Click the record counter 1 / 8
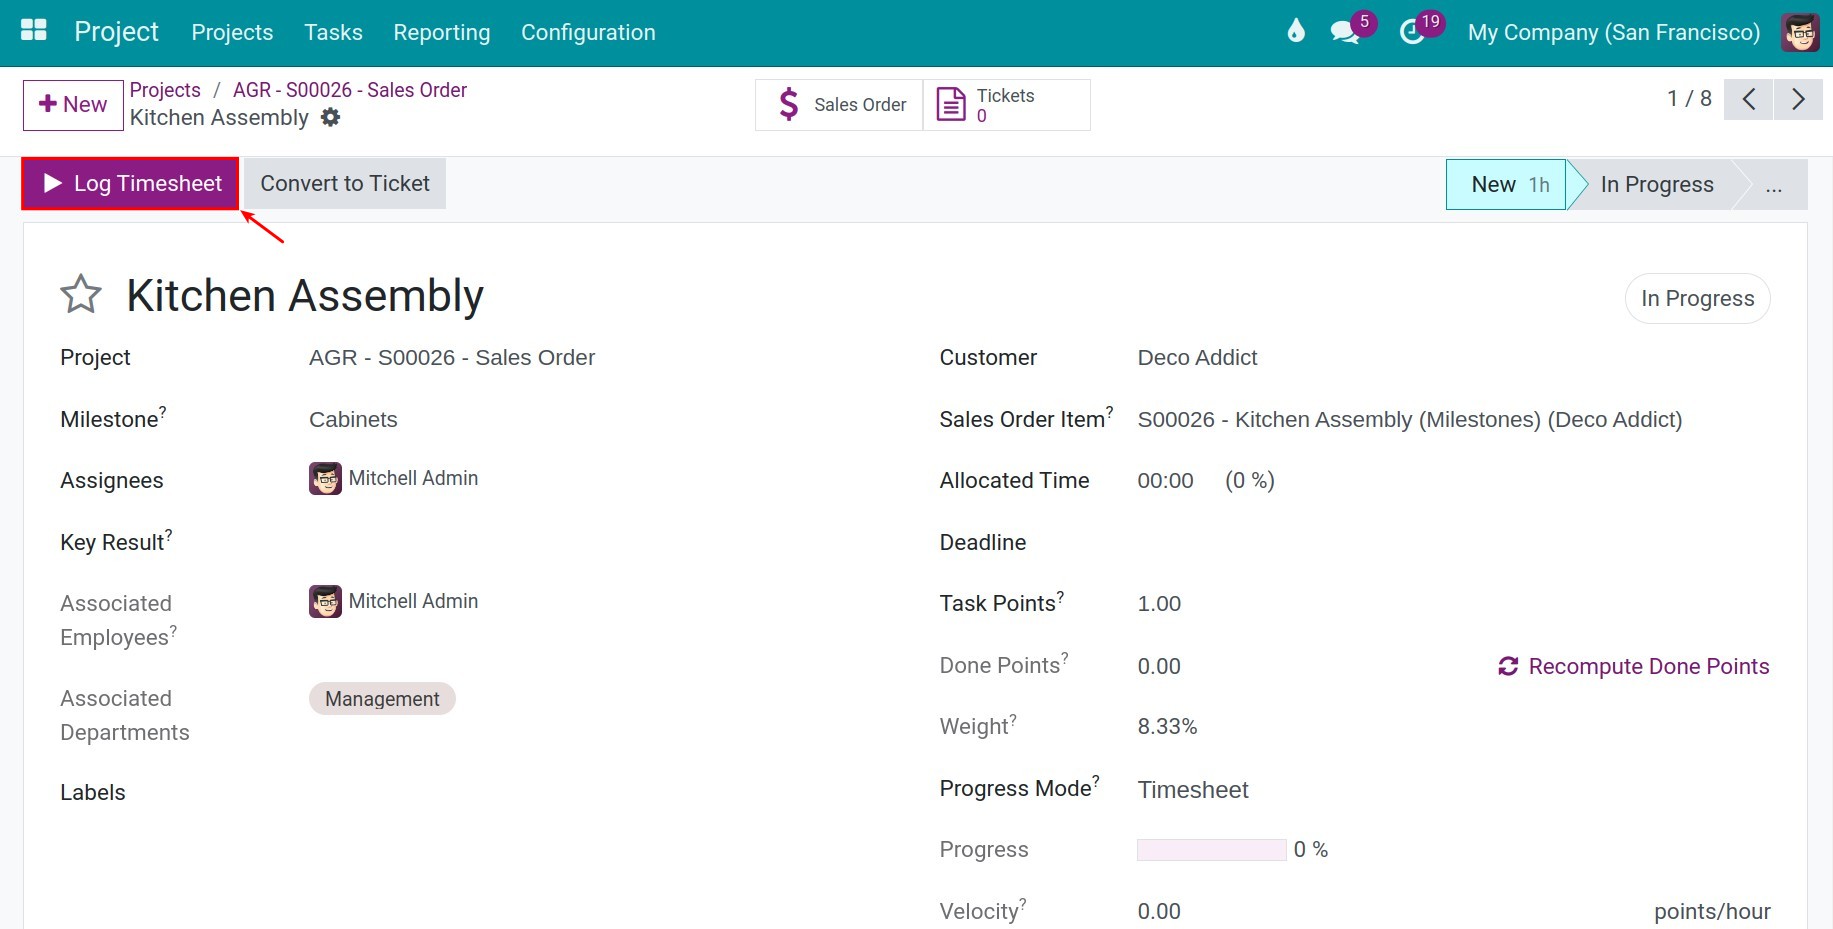Image resolution: width=1833 pixels, height=929 pixels. pyautogui.click(x=1689, y=99)
